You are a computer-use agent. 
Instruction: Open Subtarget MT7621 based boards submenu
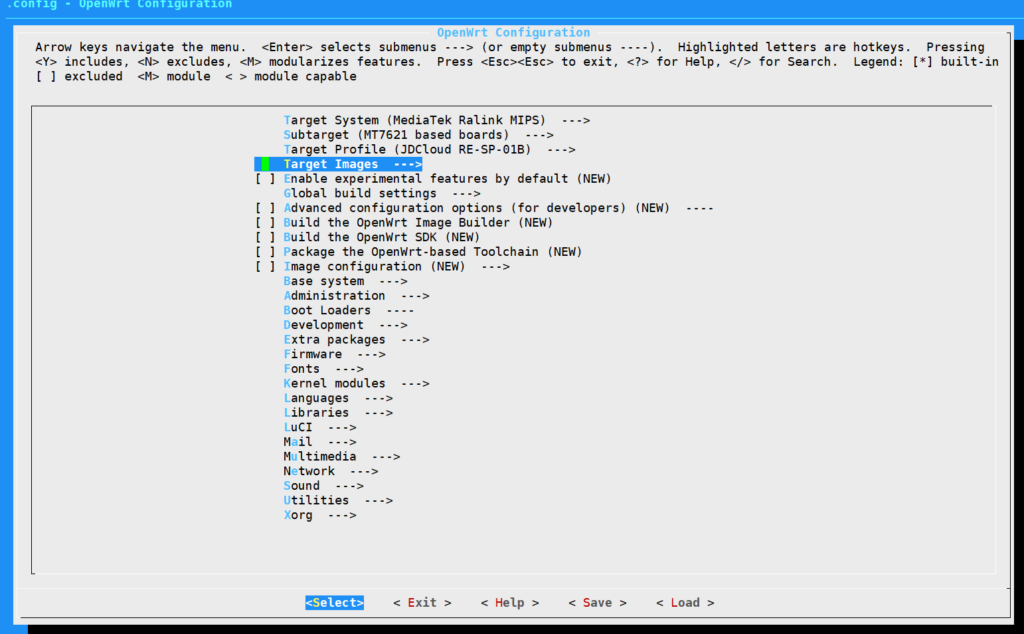[x=418, y=135]
